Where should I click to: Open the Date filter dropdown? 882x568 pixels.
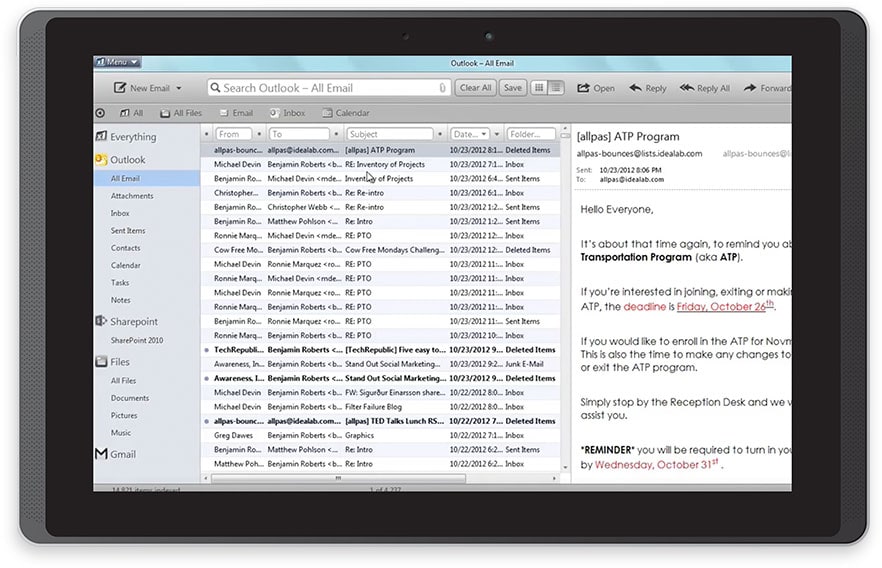pos(484,134)
